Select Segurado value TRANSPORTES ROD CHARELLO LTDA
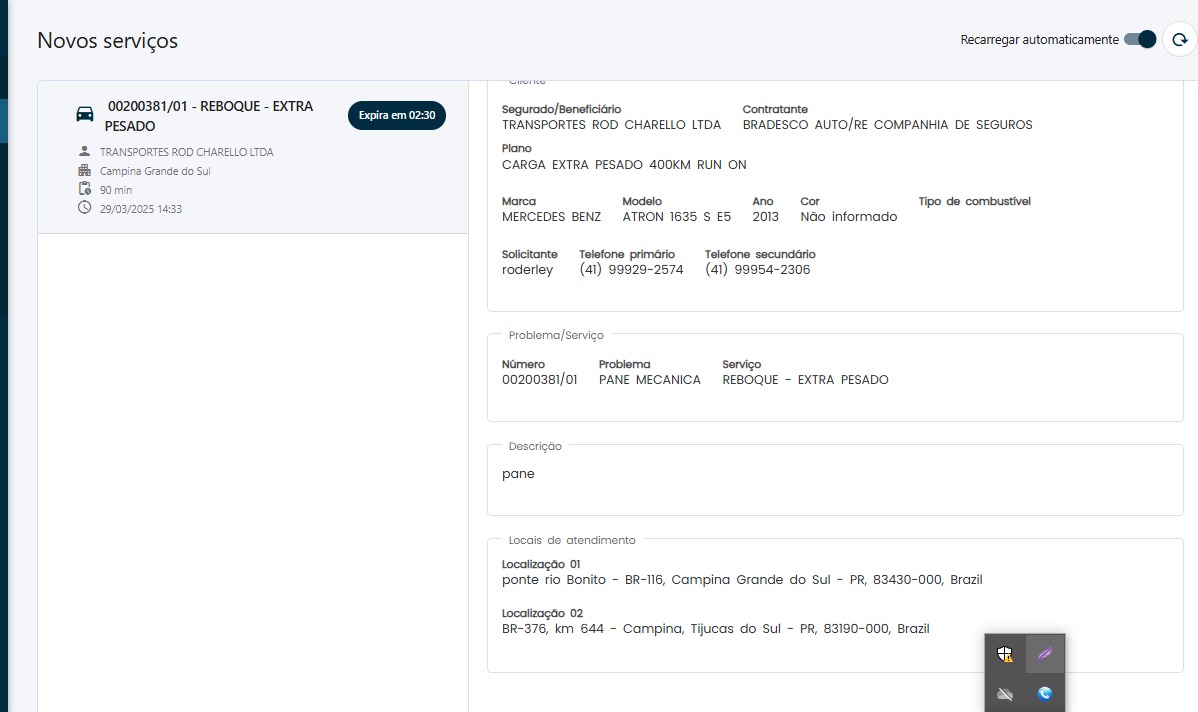Viewport: 1198px width, 712px height. pos(611,125)
